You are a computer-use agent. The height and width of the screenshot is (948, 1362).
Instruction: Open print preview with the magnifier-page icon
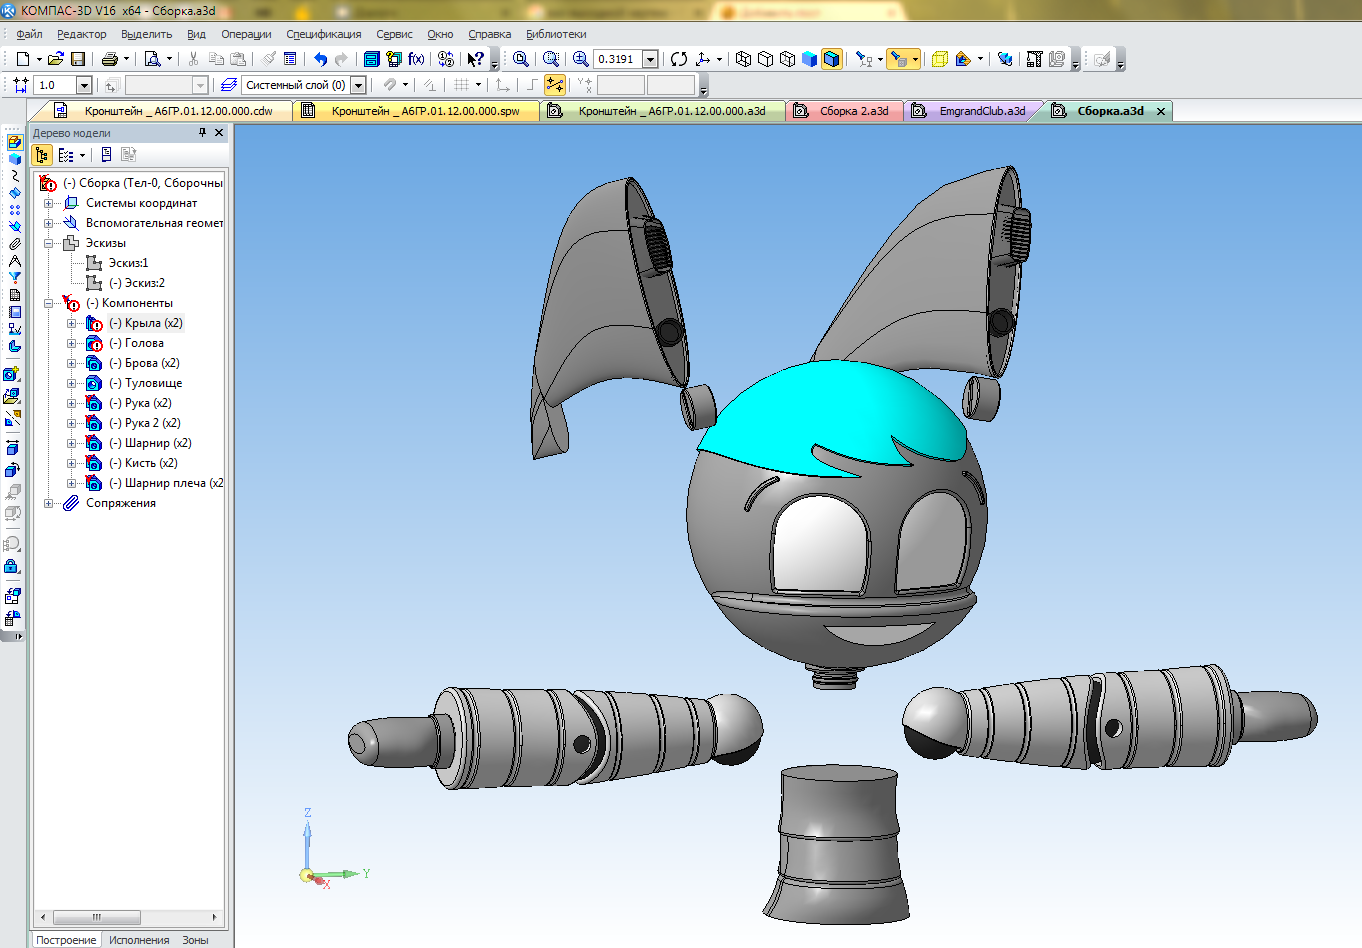[x=152, y=59]
